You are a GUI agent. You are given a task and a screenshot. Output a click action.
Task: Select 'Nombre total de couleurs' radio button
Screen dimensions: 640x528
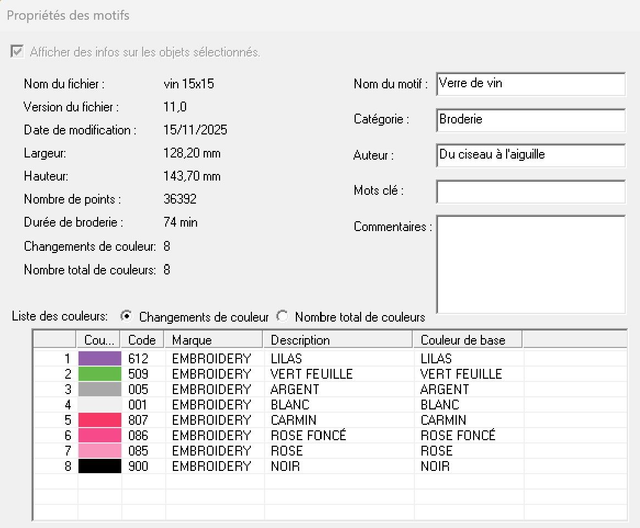click(282, 316)
